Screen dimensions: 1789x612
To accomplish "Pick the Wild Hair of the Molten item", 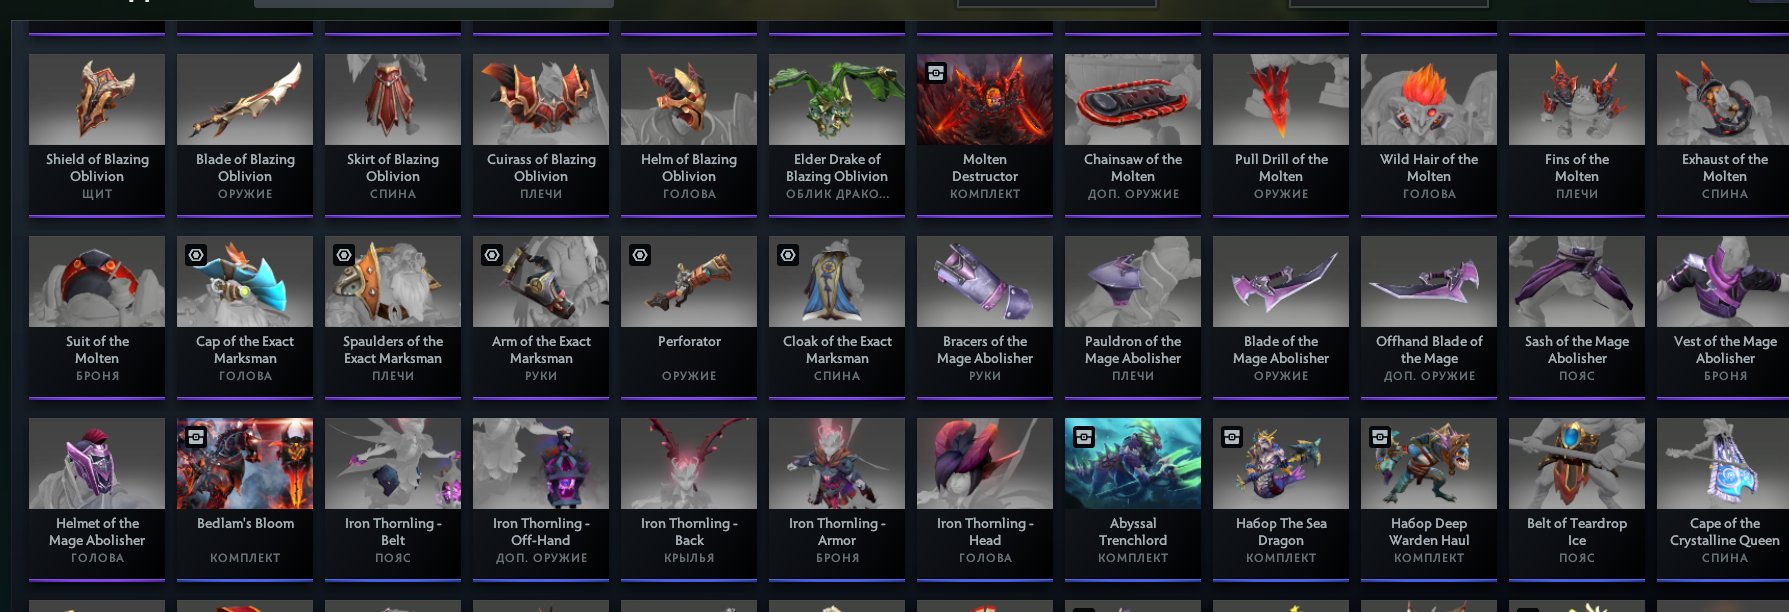I will 1429,133.
